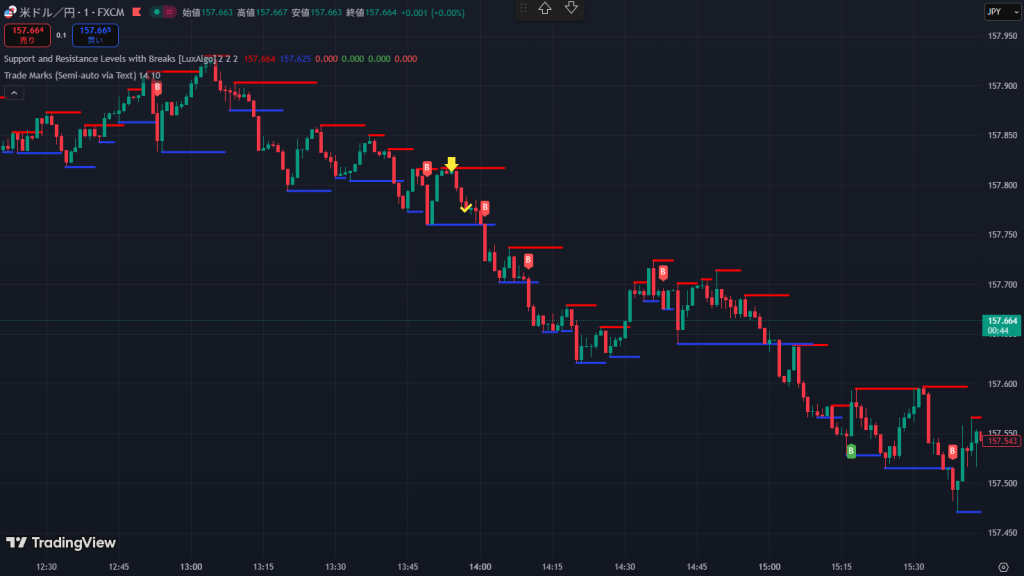The height and width of the screenshot is (576, 1024).
Task: Click the green B break label
Action: tap(851, 451)
